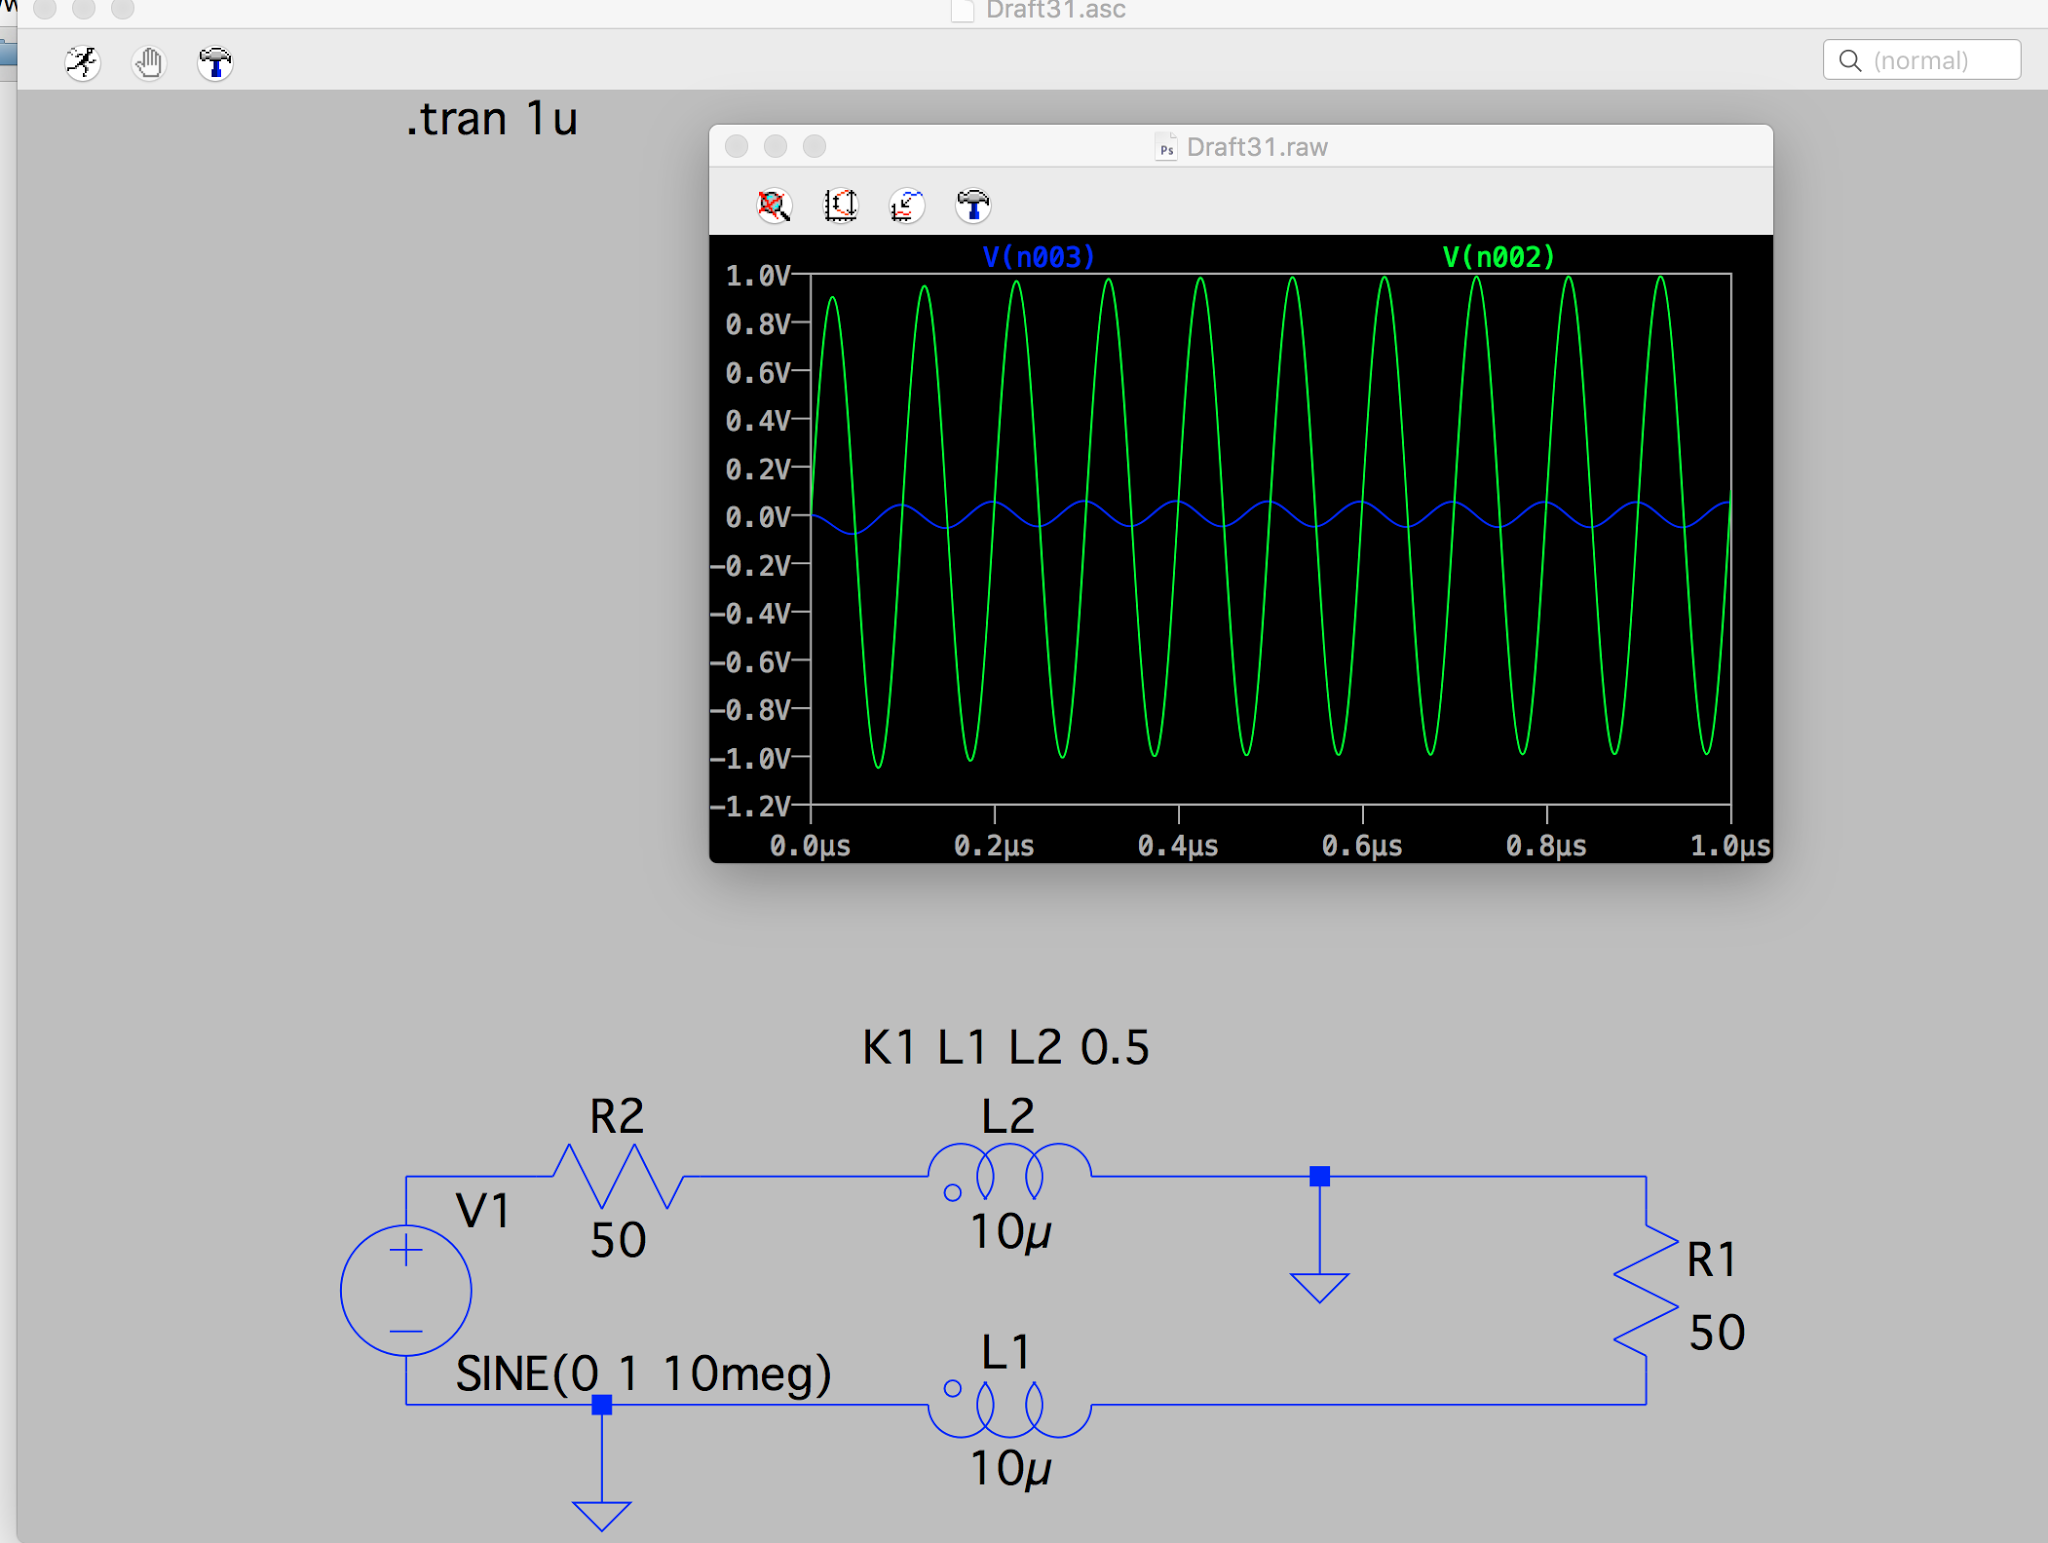This screenshot has width=2048, height=1543.
Task: Click the R2 resistor symbol
Action: pyautogui.click(x=618, y=1177)
